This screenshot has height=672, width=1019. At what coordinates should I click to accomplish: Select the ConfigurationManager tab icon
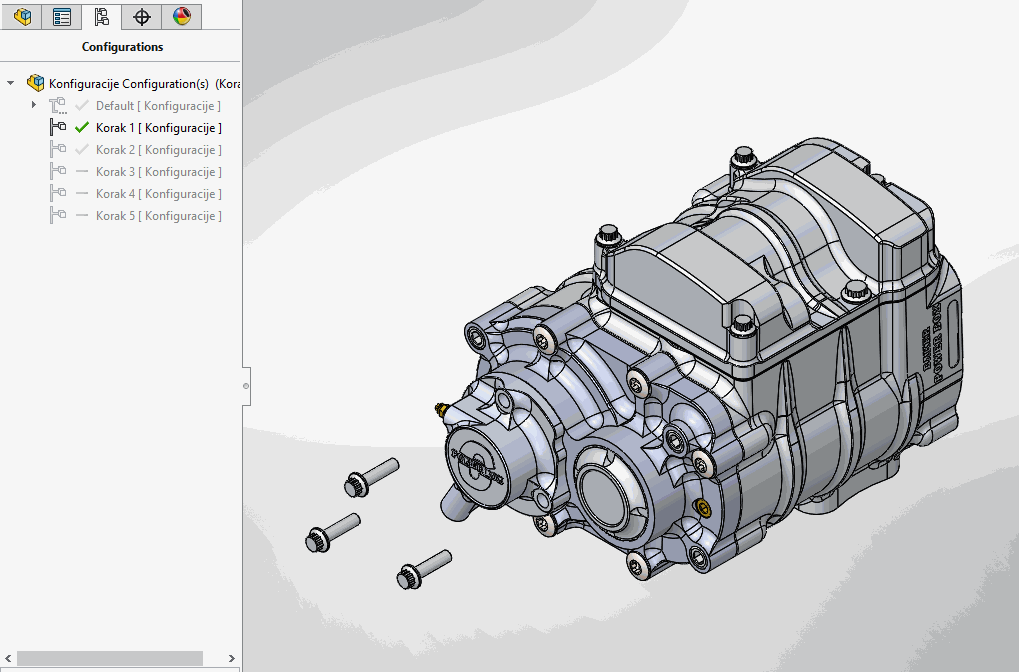101,17
